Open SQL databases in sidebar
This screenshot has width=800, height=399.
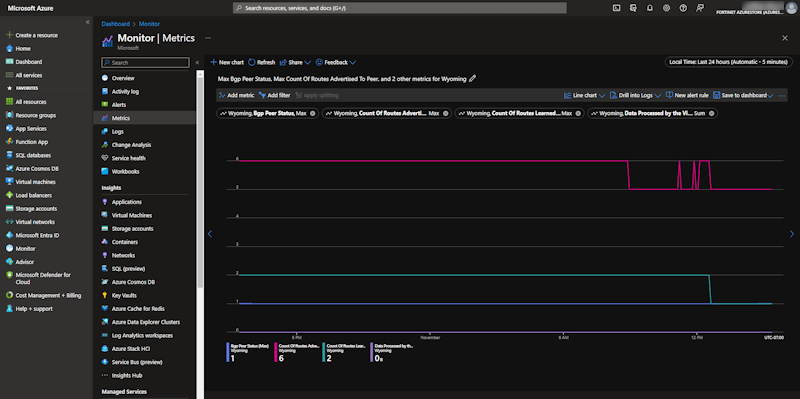pos(33,155)
